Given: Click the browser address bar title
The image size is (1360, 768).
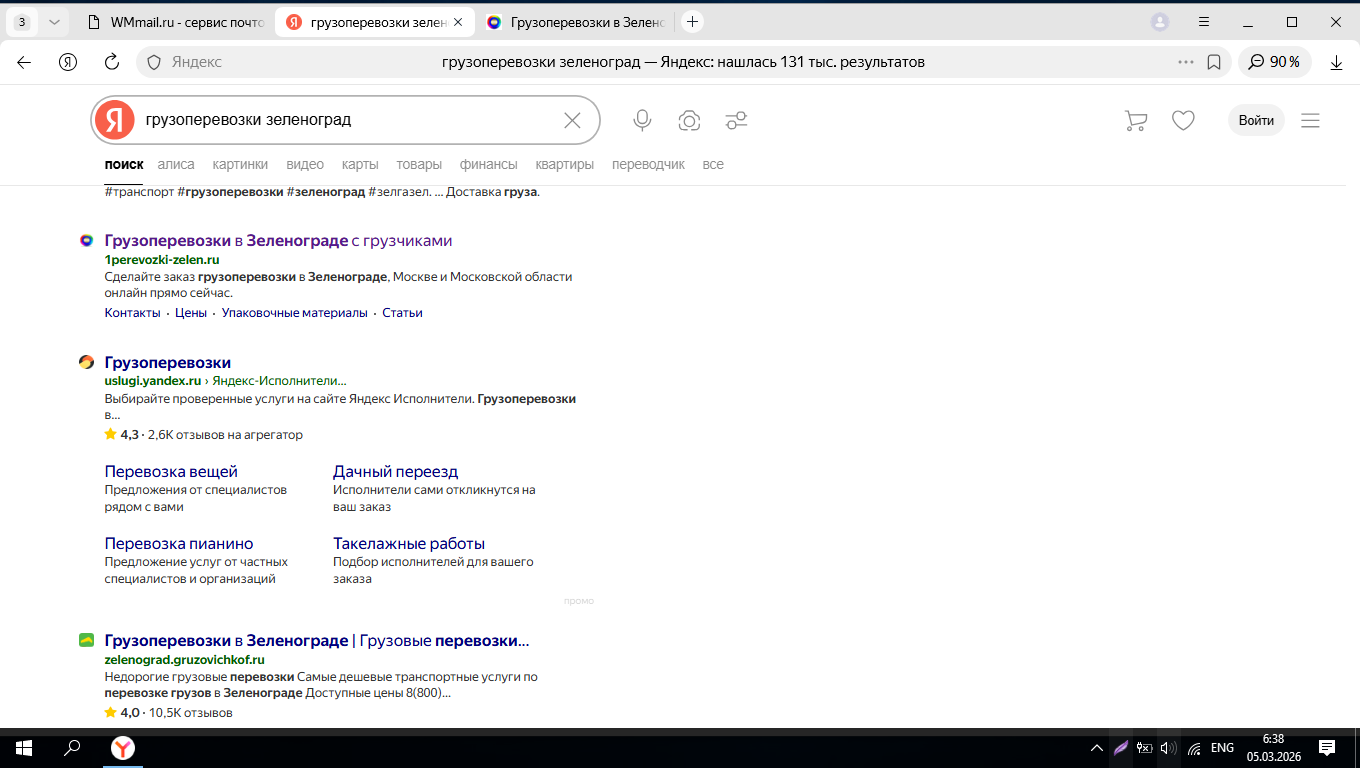Looking at the screenshot, I should pos(683,62).
